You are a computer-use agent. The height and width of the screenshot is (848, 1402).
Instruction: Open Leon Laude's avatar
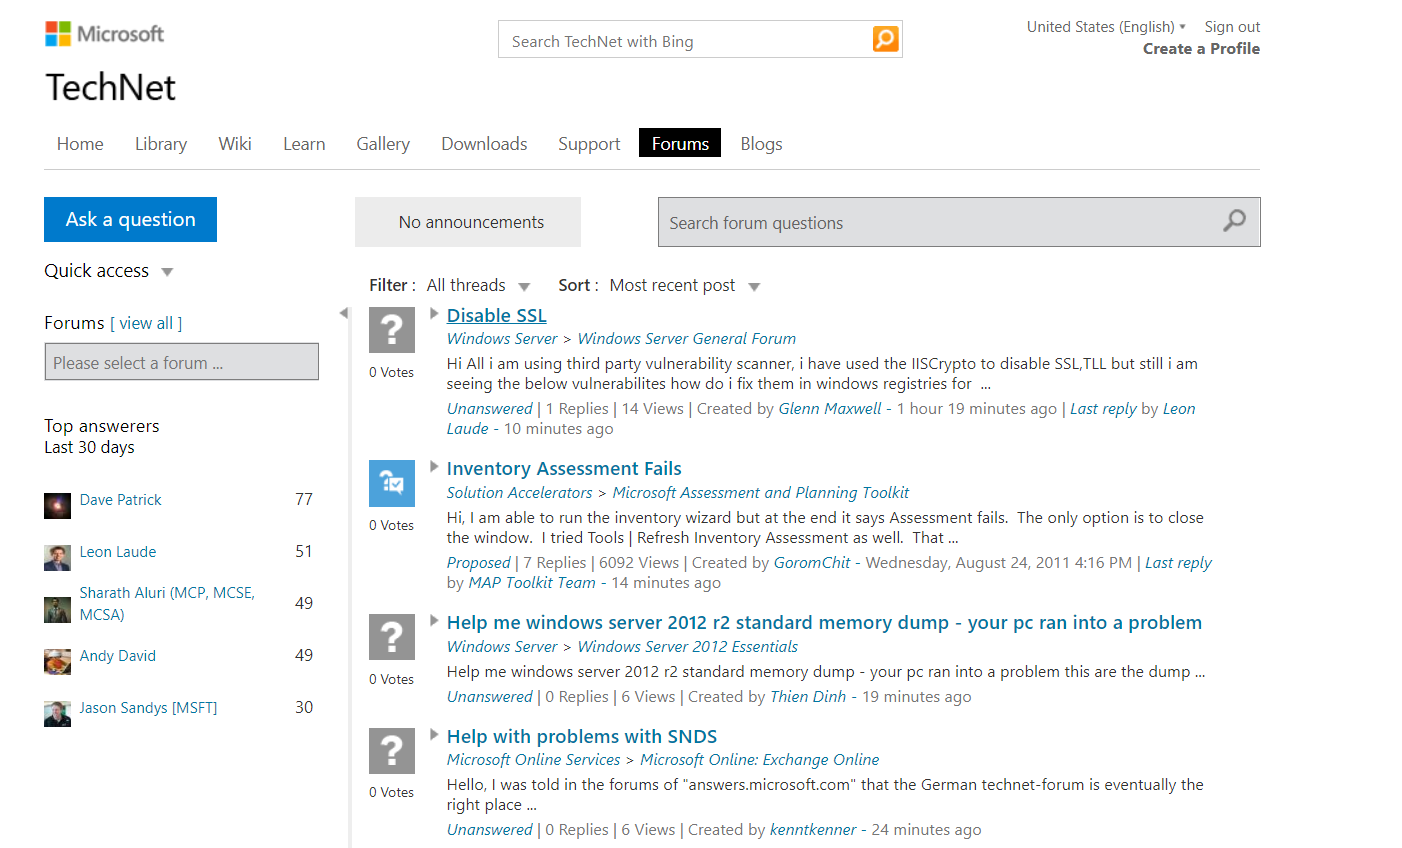point(57,557)
